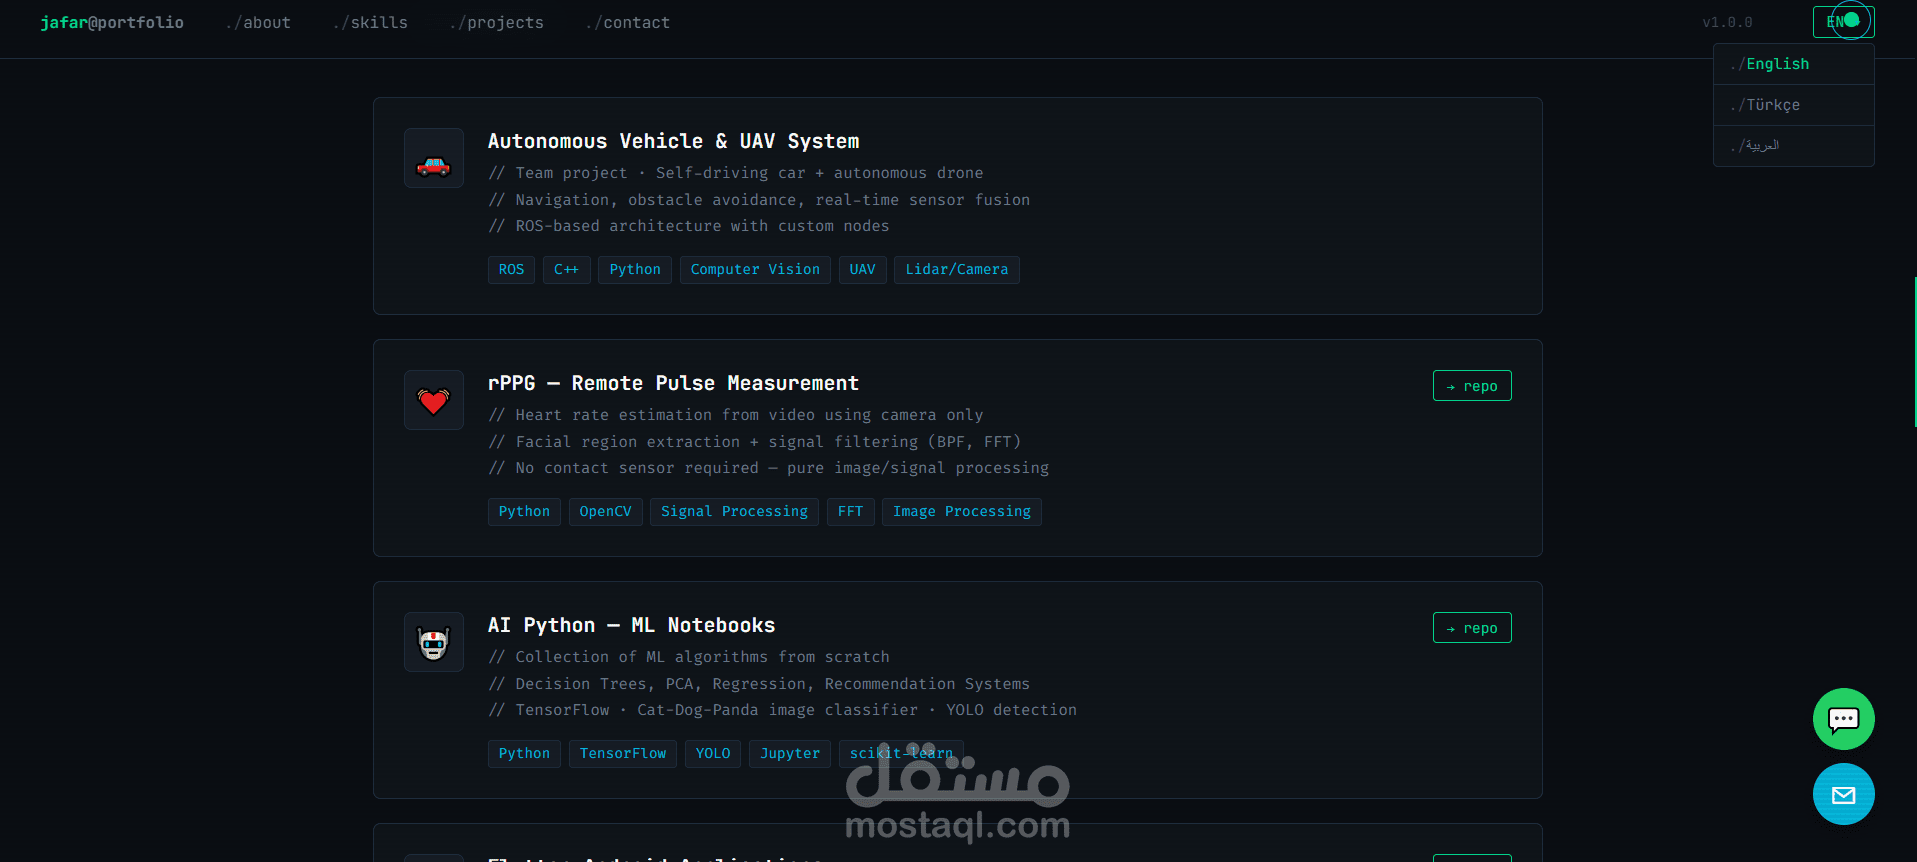Click the Jupyter tag

(790, 754)
